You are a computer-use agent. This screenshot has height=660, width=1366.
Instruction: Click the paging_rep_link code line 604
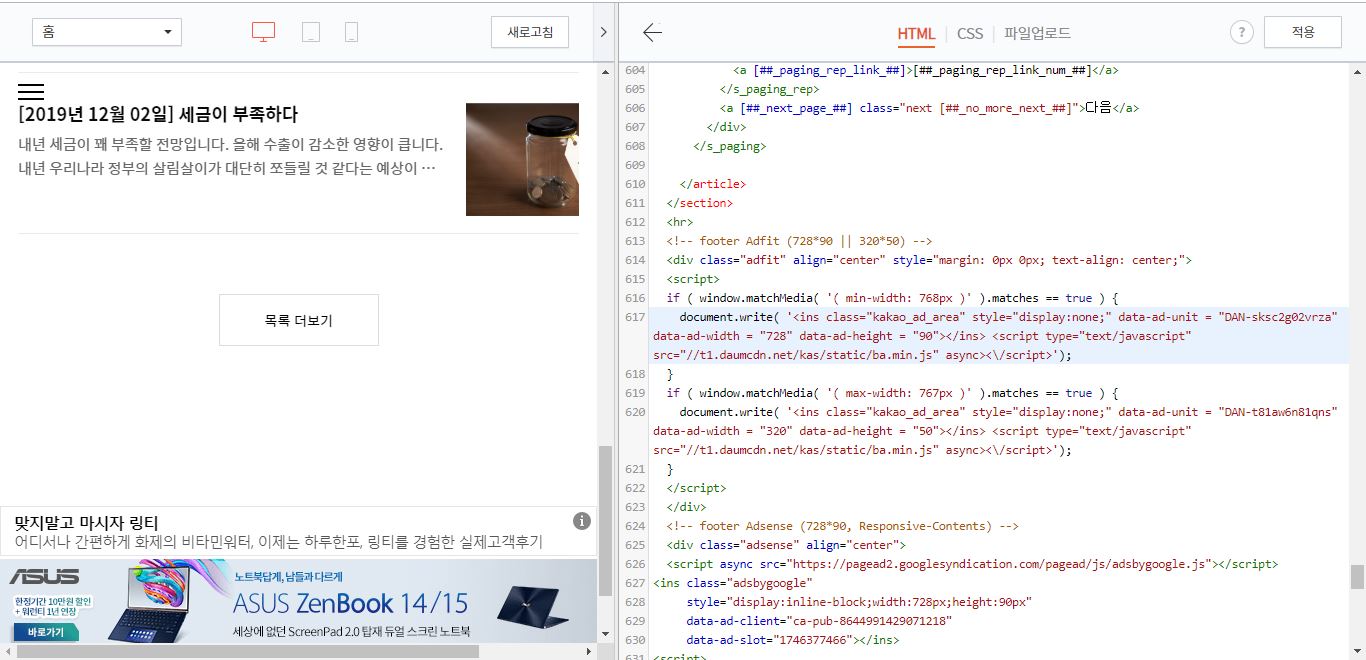point(926,70)
